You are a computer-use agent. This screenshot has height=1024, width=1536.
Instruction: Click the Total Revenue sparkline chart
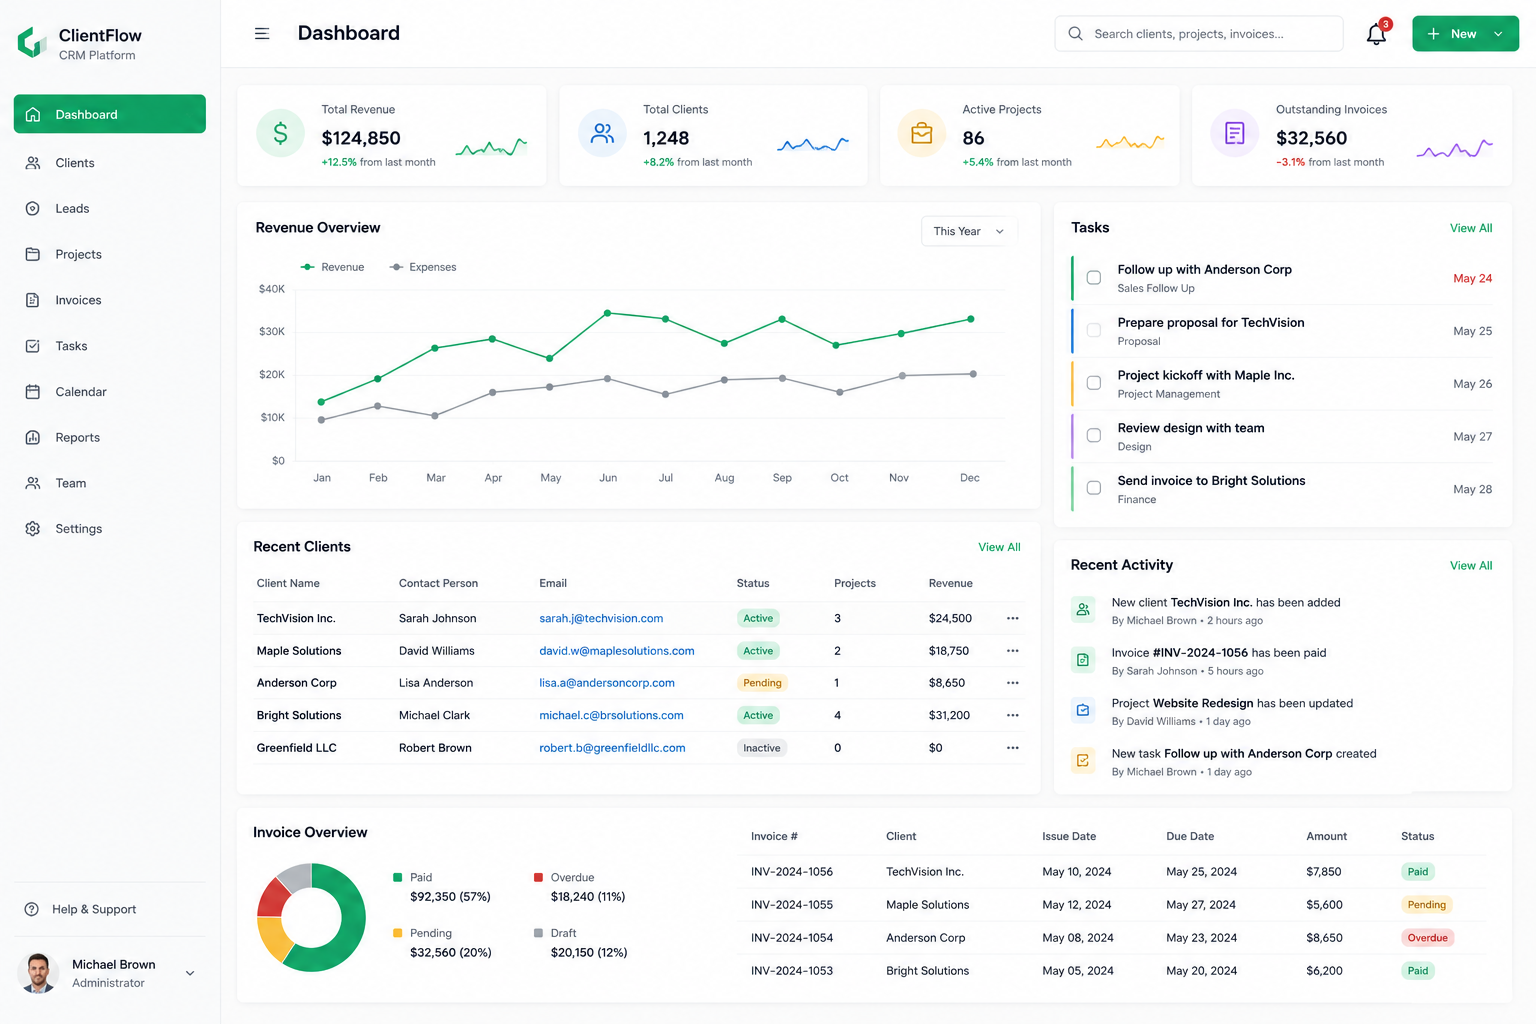491,148
